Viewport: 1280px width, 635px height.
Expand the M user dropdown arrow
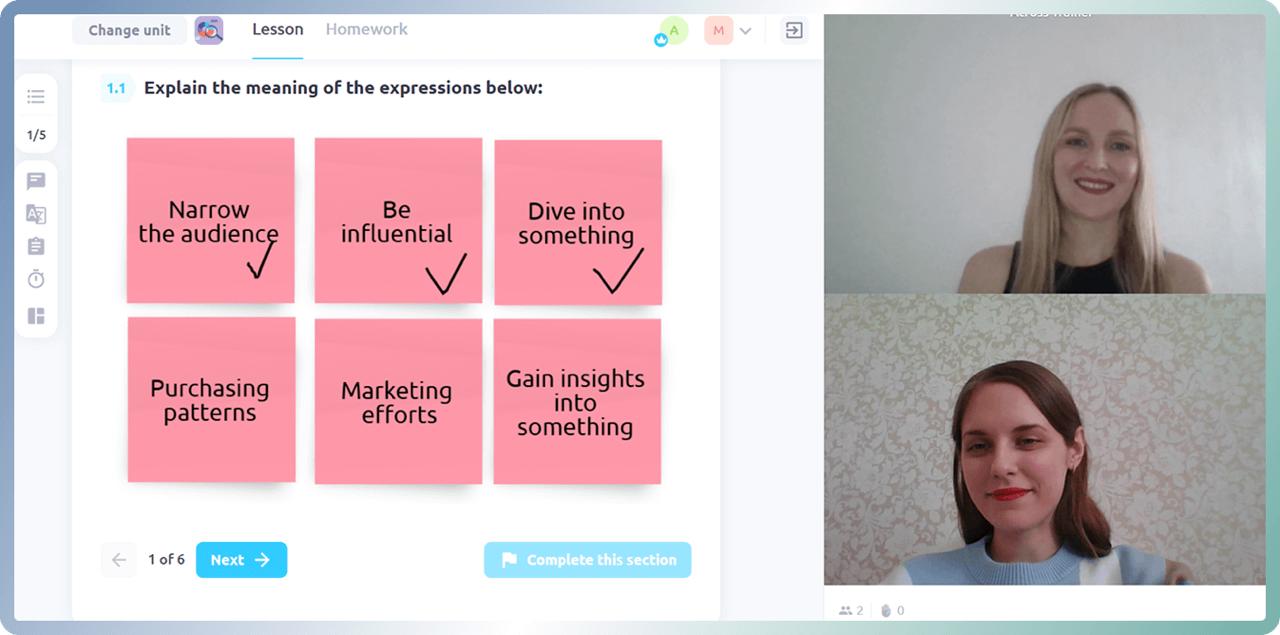click(745, 31)
